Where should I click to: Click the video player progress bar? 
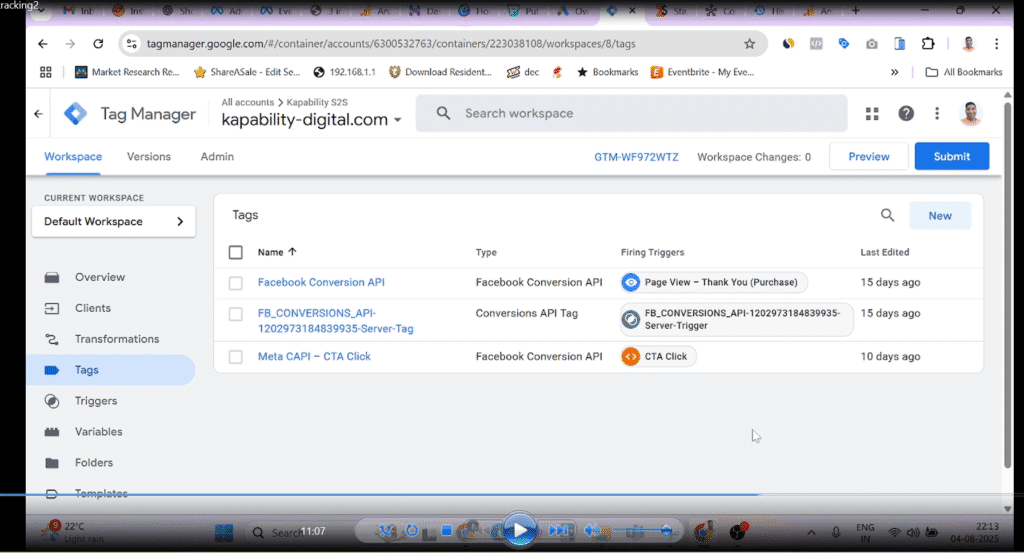pos(400,494)
